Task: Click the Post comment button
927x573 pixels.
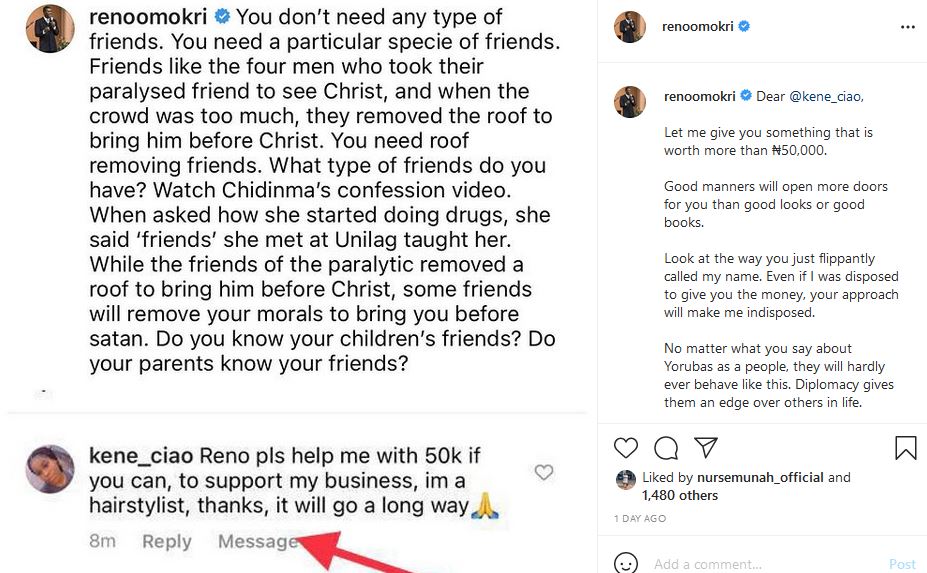Action: (x=902, y=564)
